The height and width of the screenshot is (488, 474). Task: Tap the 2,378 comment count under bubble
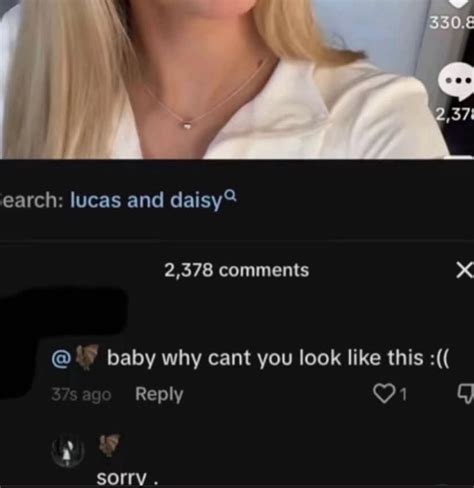pyautogui.click(x=454, y=115)
